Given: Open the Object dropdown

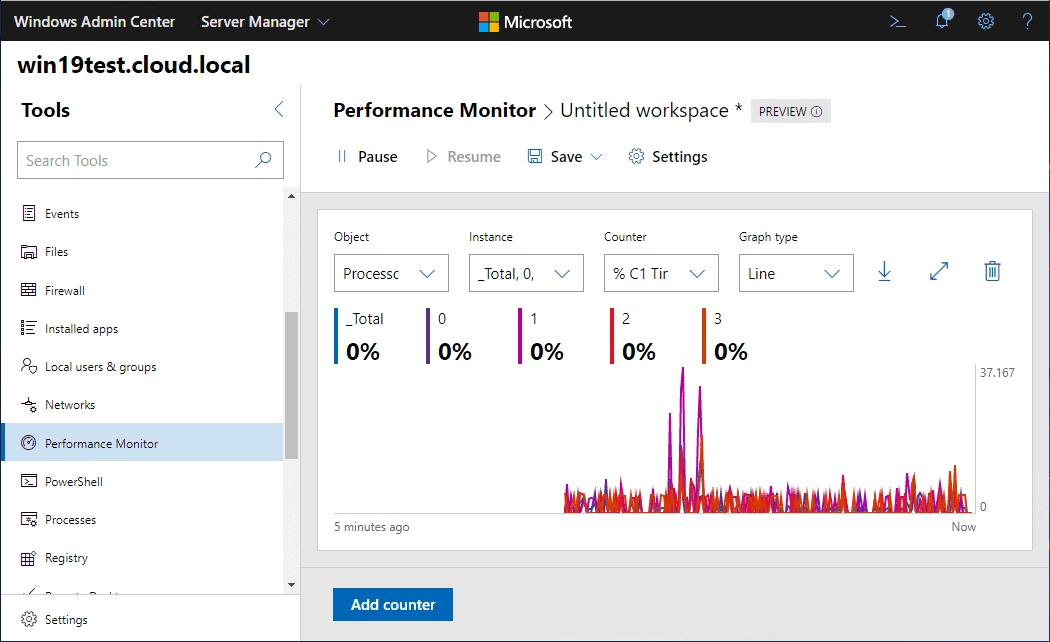Looking at the screenshot, I should tap(391, 273).
